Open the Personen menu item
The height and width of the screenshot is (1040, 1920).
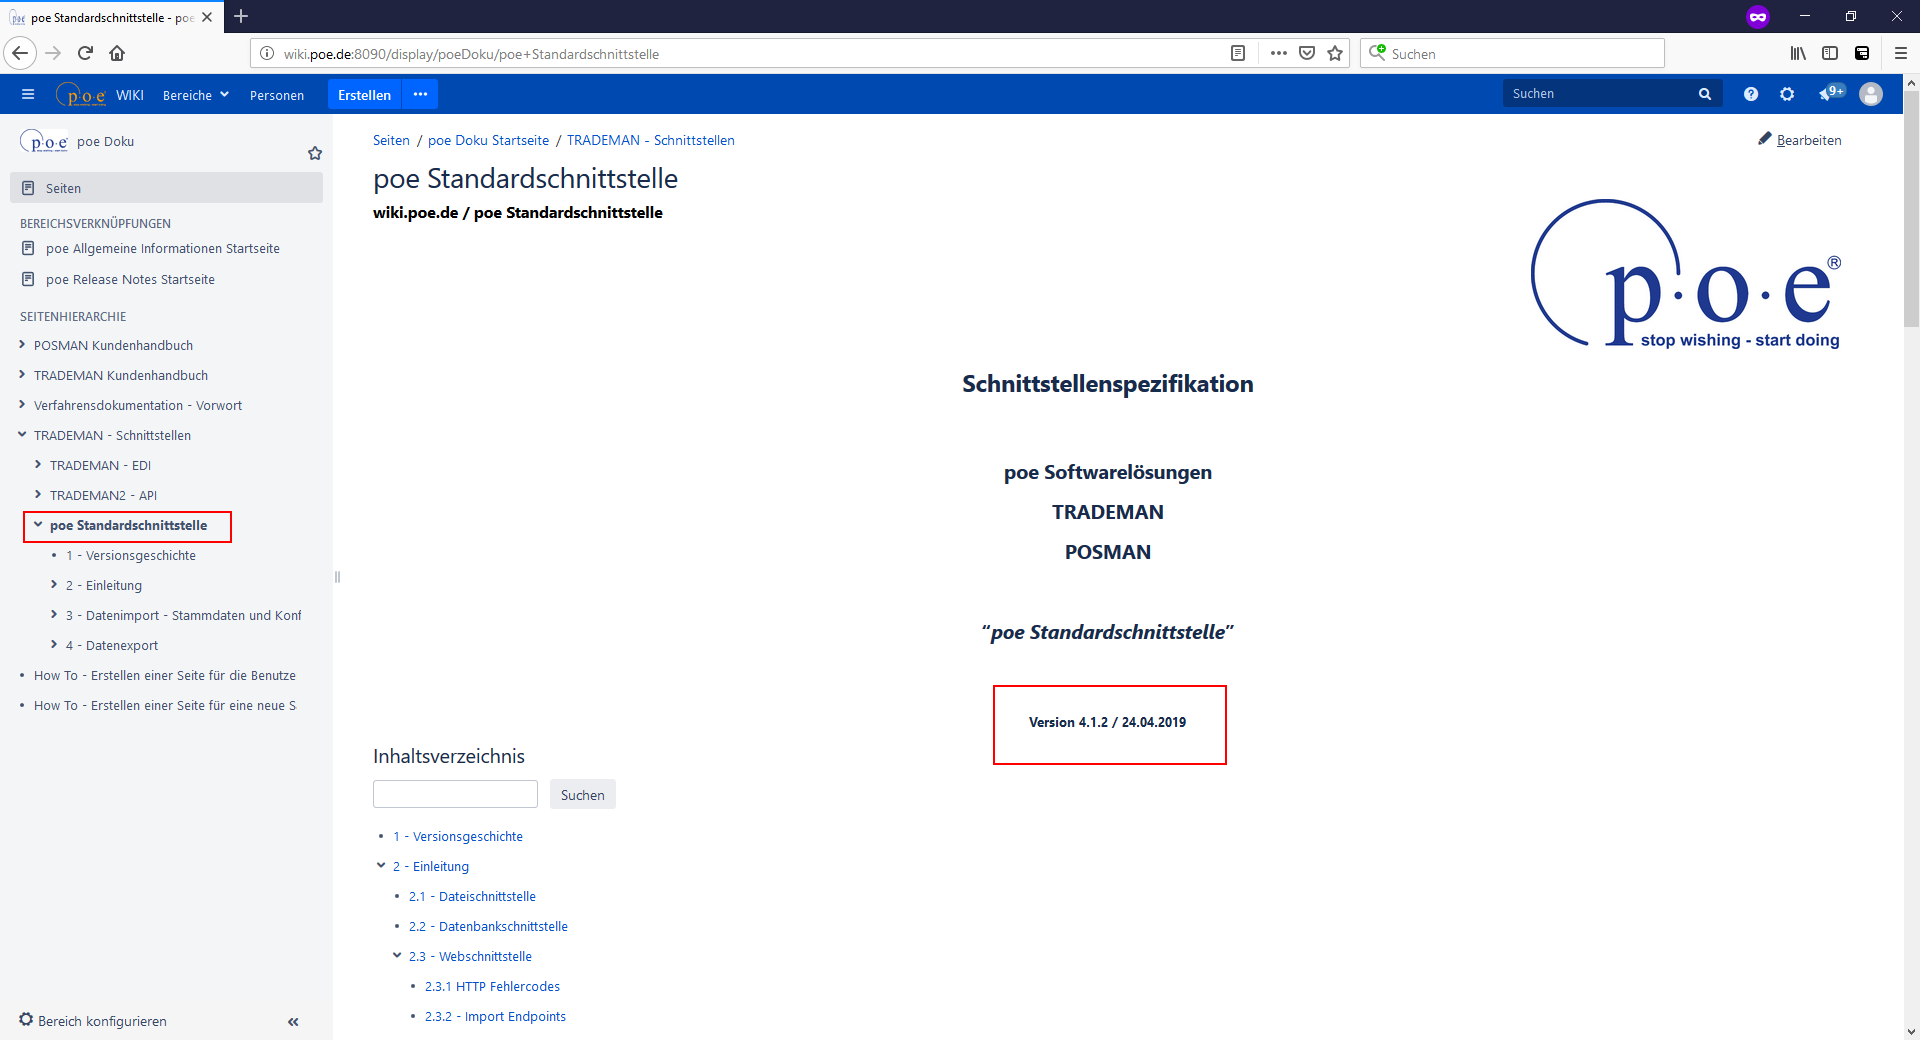(277, 95)
